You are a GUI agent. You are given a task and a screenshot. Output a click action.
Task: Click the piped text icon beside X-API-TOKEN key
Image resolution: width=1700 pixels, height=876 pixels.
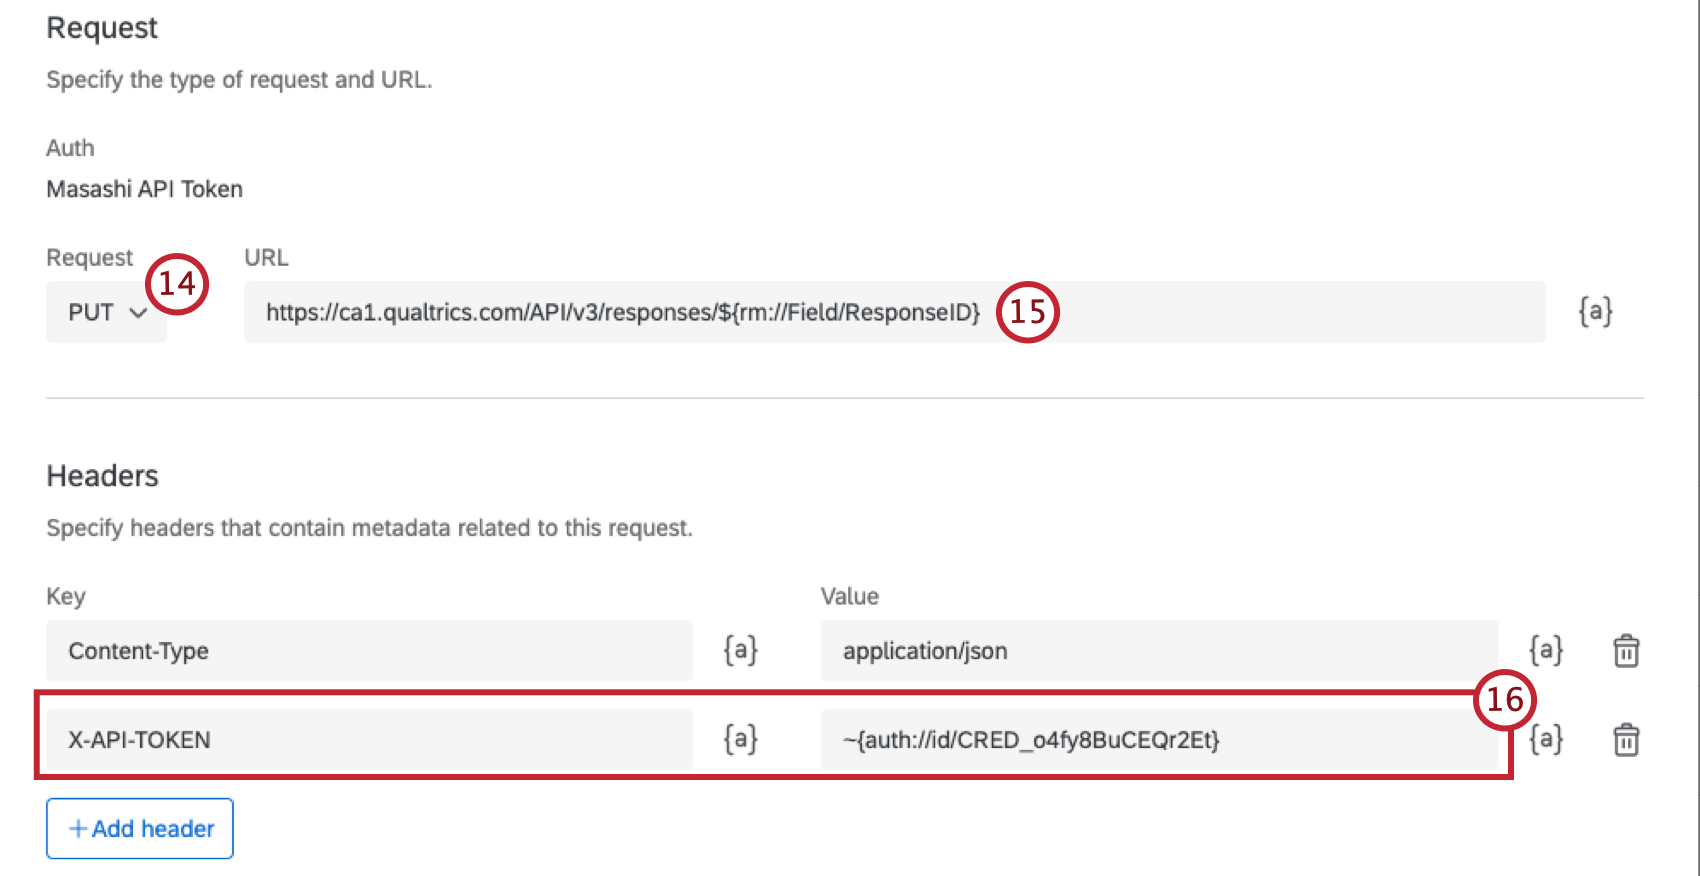tap(739, 740)
